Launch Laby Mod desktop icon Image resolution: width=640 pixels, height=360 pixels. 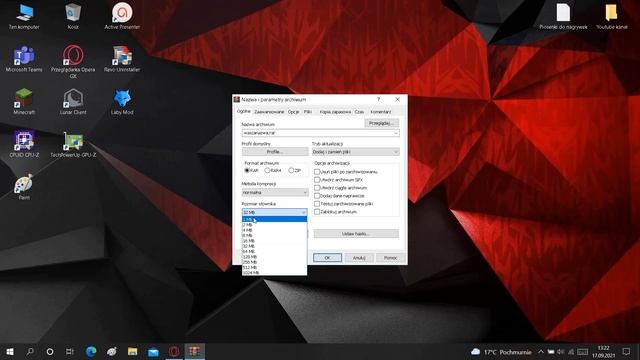(122, 102)
